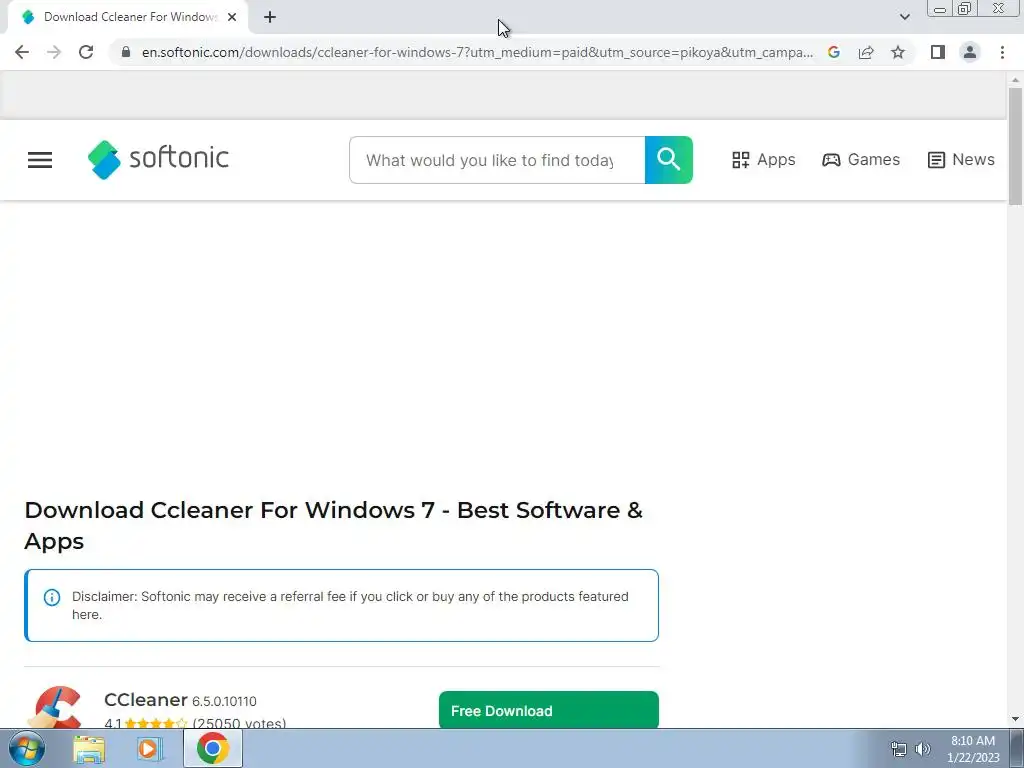1024x768 pixels.
Task: Open the Softonic hamburger menu
Action: (x=40, y=160)
